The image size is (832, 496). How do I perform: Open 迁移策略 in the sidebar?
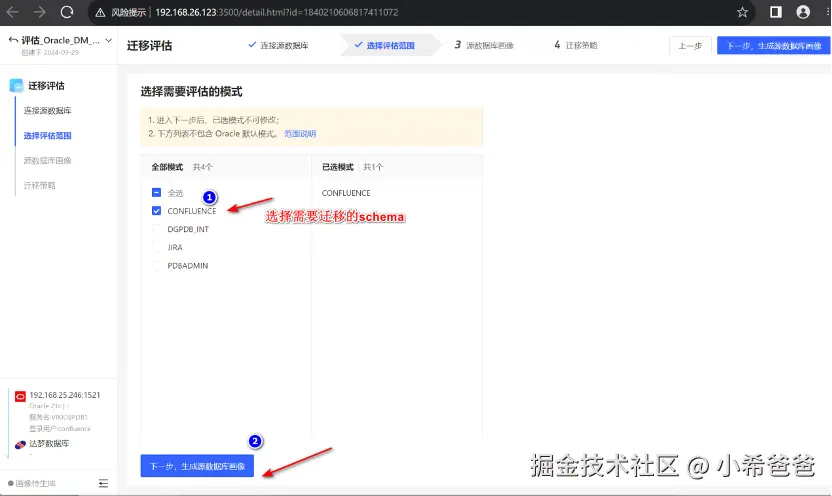pos(39,185)
